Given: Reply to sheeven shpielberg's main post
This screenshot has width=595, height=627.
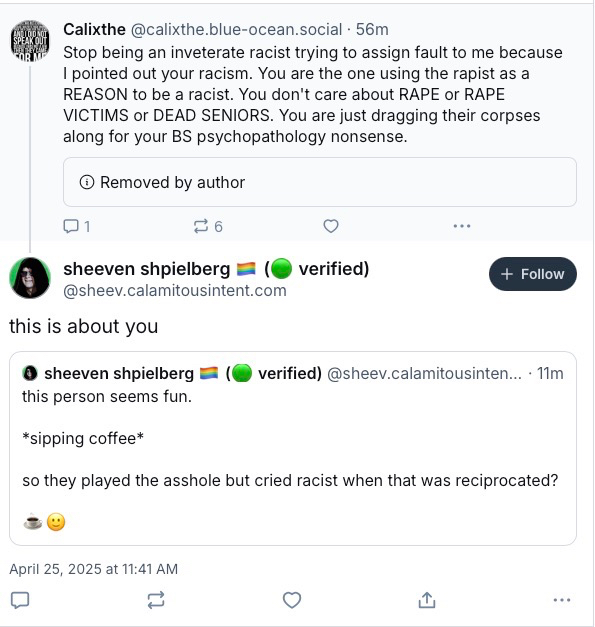Looking at the screenshot, I should click(20, 600).
